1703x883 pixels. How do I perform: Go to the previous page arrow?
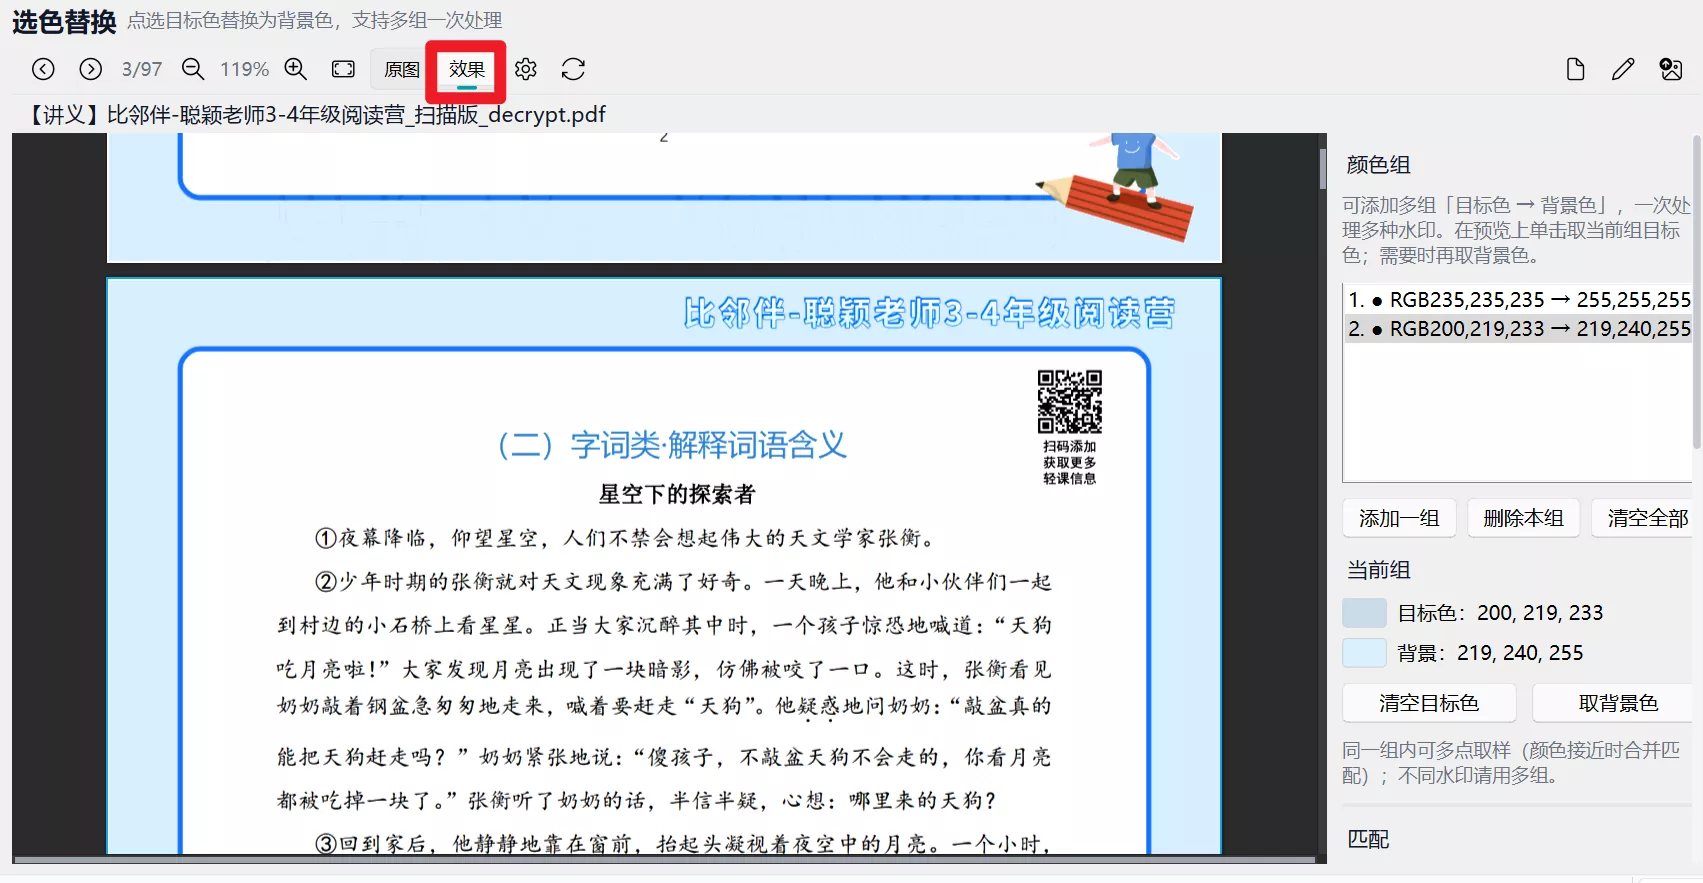tap(43, 69)
